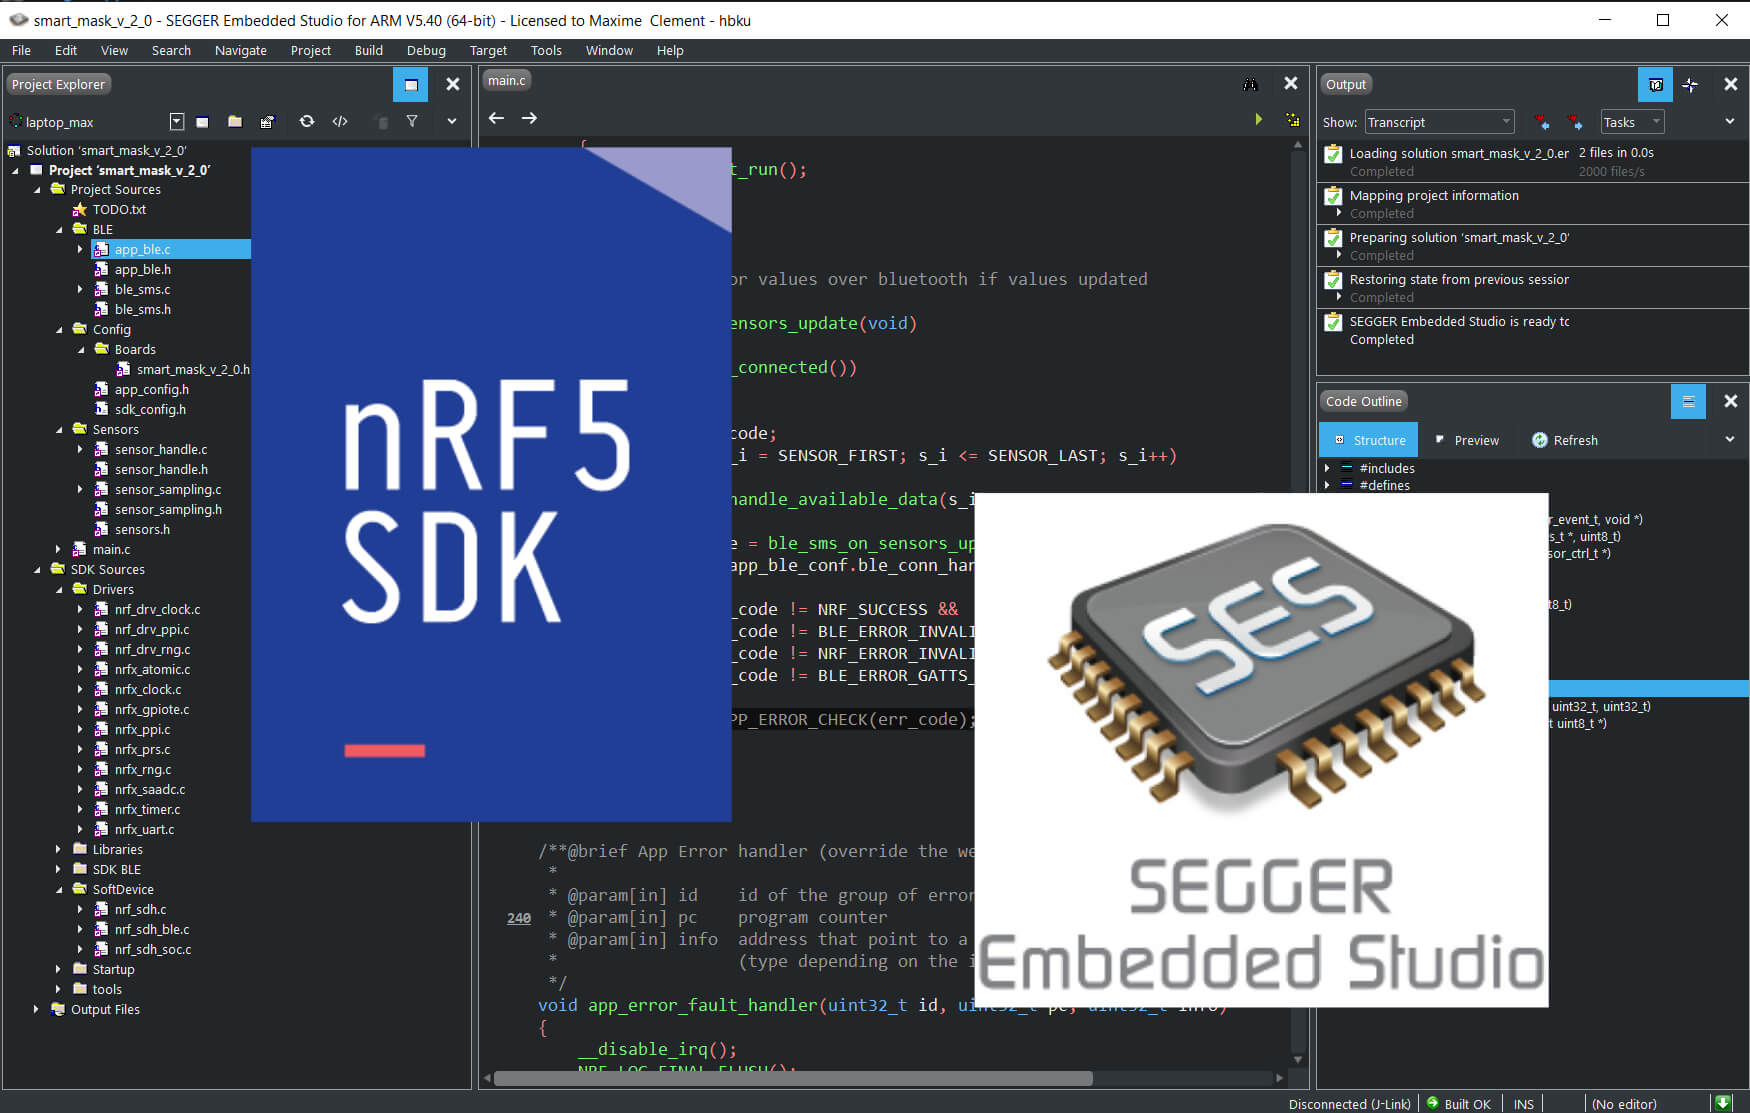This screenshot has height=1113, width=1750.
Task: Click the green status icon at bottom-right corner
Action: 1722,1103
